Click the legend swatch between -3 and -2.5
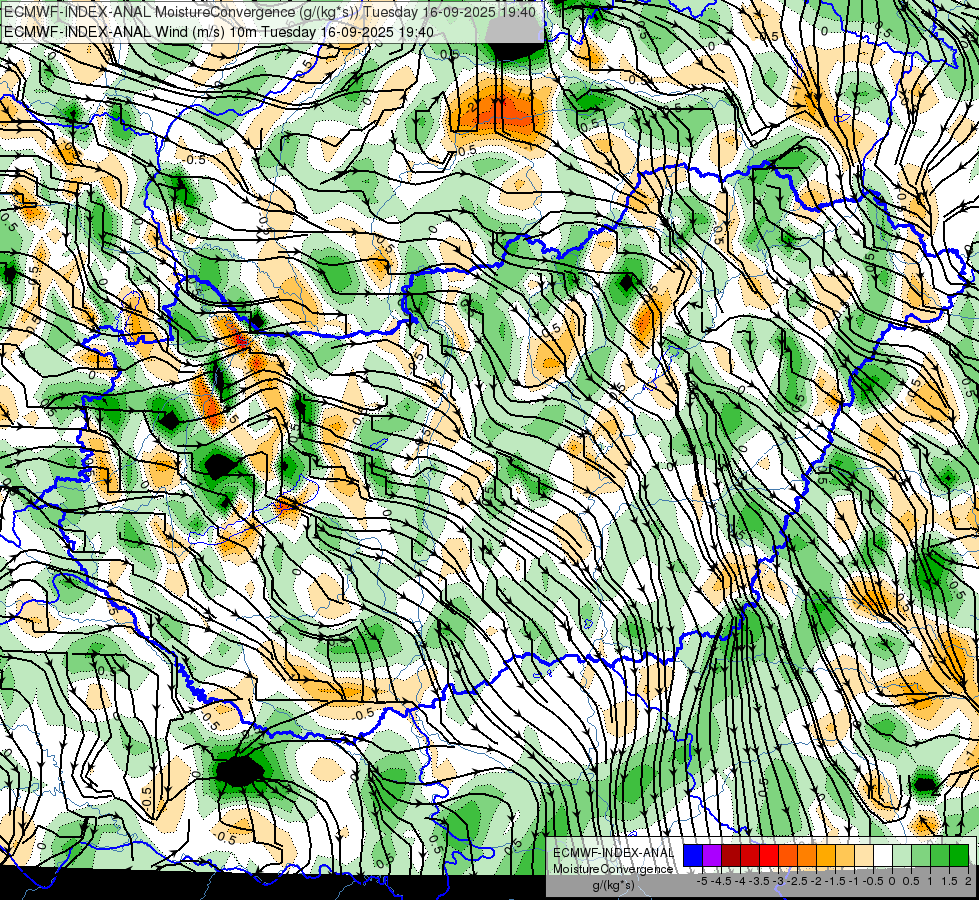Screen dimensions: 979x900 point(788,856)
